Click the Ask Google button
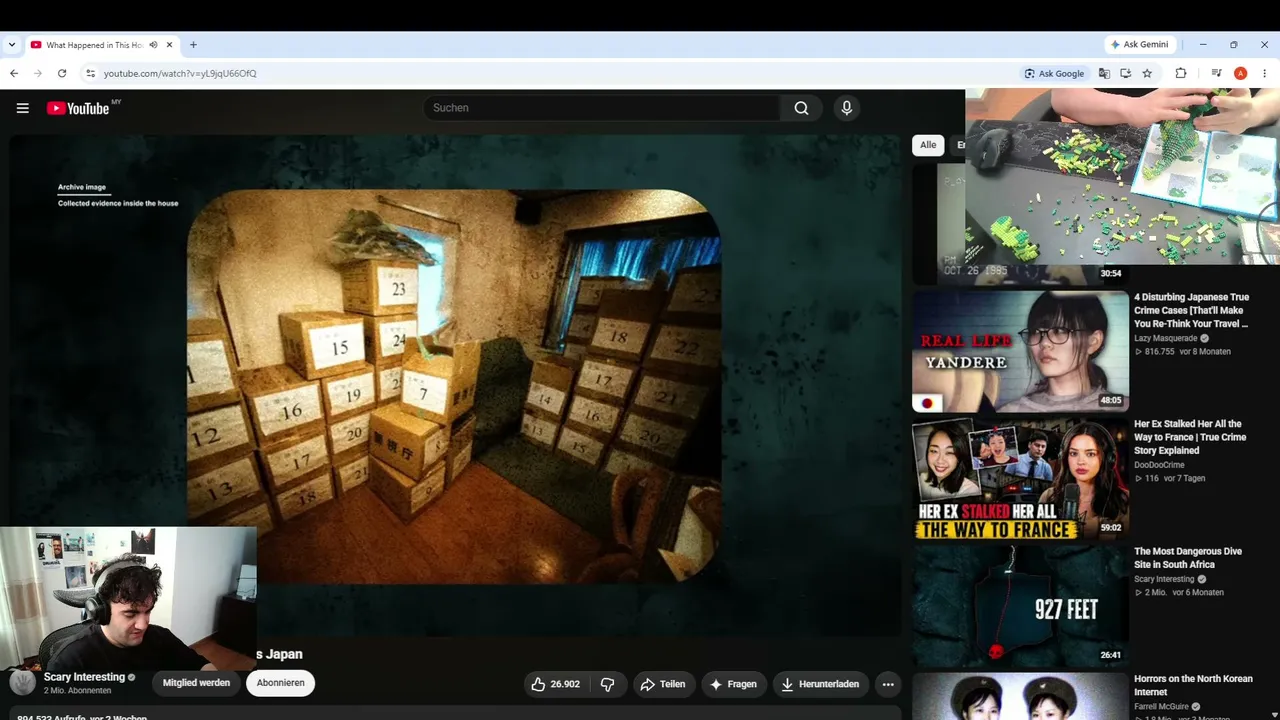The height and width of the screenshot is (720, 1280). click(1054, 73)
